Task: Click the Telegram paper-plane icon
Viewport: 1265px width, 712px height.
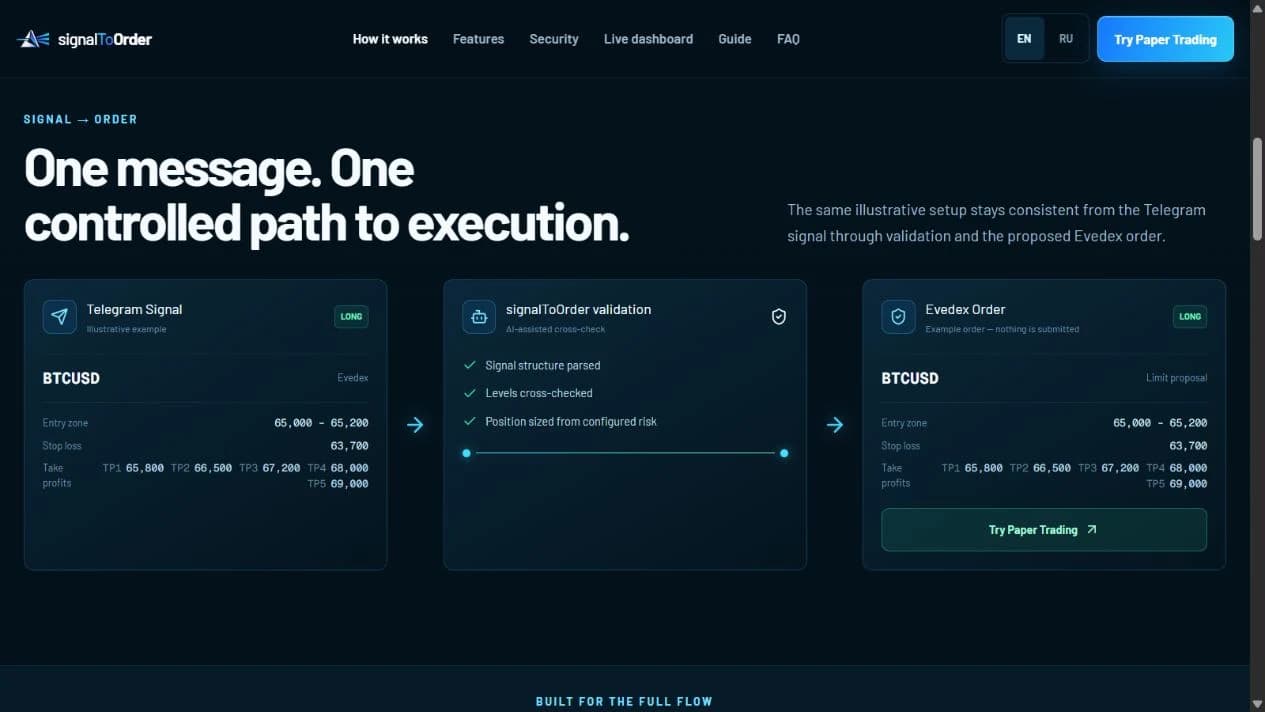Action: click(60, 317)
